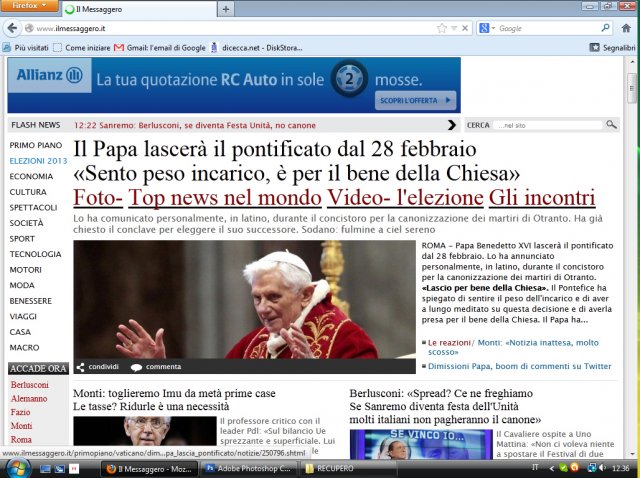This screenshot has width=640, height=478.
Task: Open Dimissioni Papa boom di commenti Twitter
Action: pyautogui.click(x=520, y=366)
